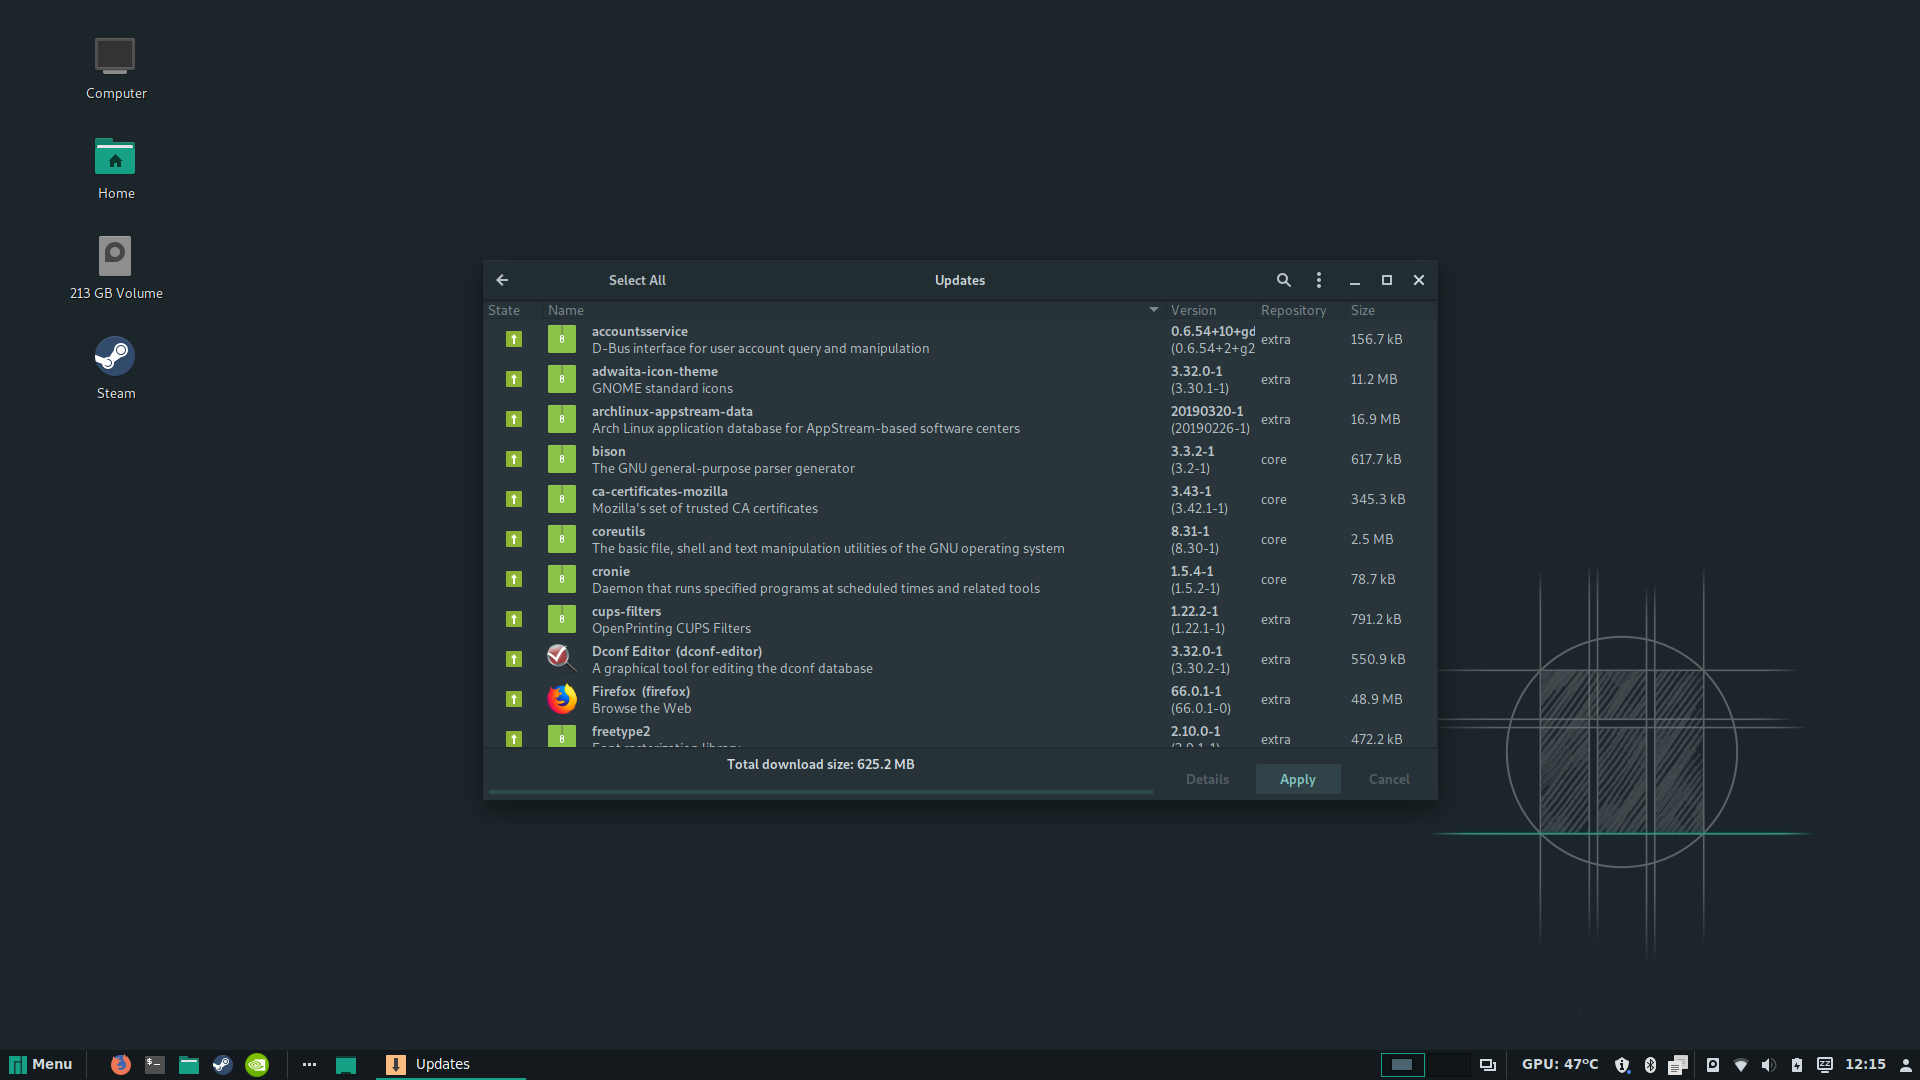The height and width of the screenshot is (1080, 1920).
Task: Click the Dconf Editor app icon
Action: pyautogui.click(x=562, y=658)
